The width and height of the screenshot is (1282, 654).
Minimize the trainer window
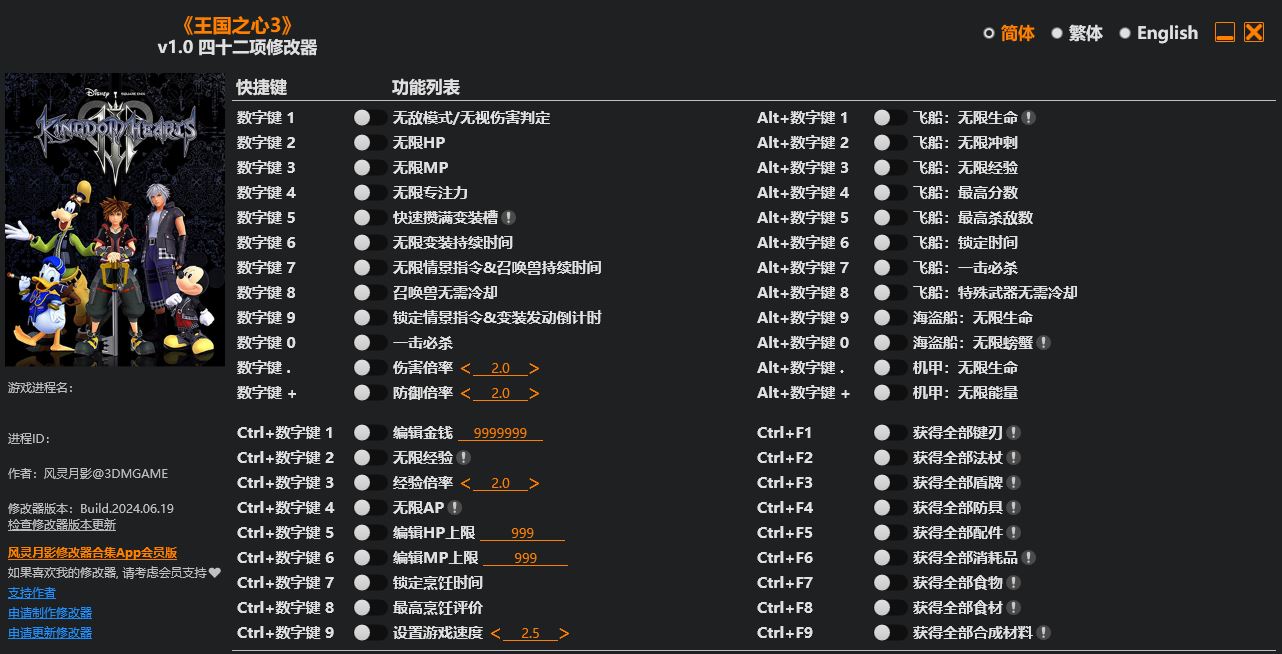(x=1225, y=33)
